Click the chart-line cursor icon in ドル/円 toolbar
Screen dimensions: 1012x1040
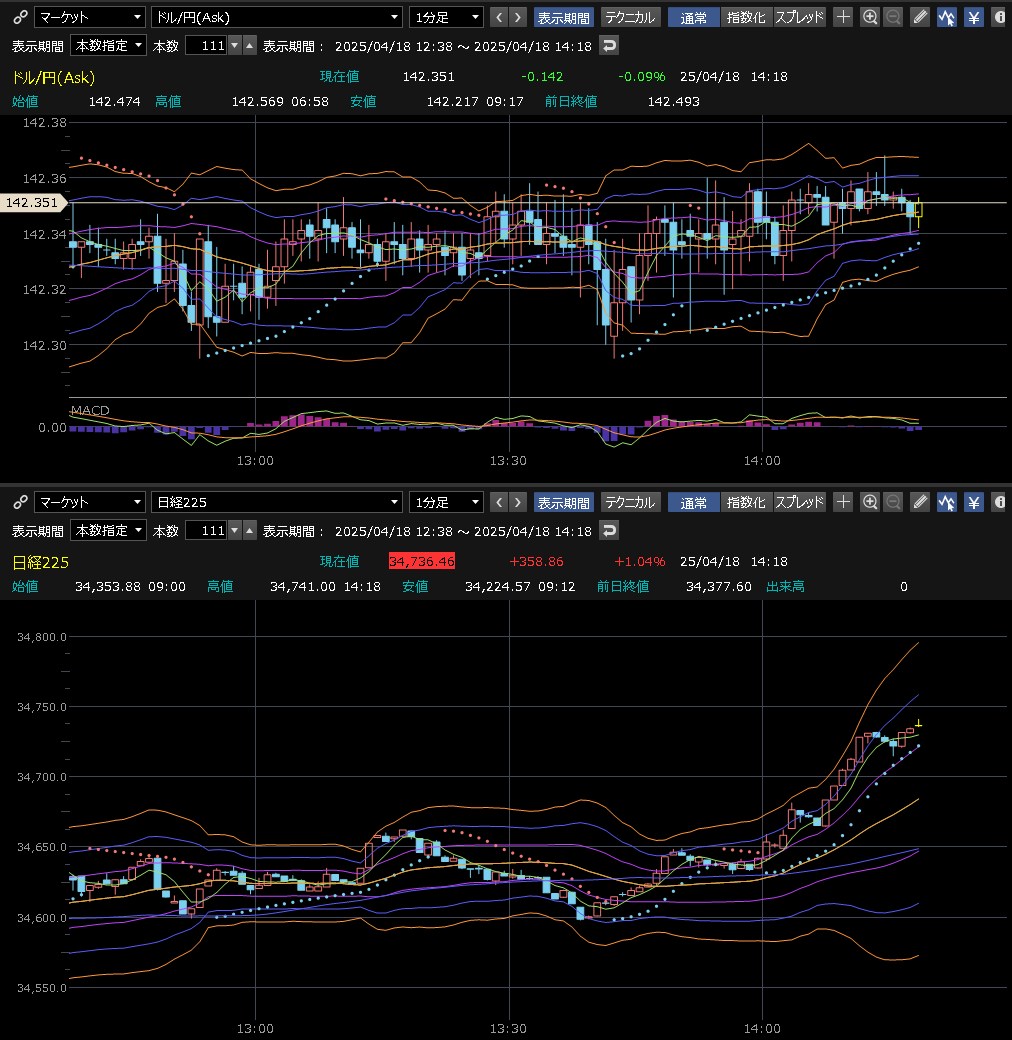coord(946,17)
